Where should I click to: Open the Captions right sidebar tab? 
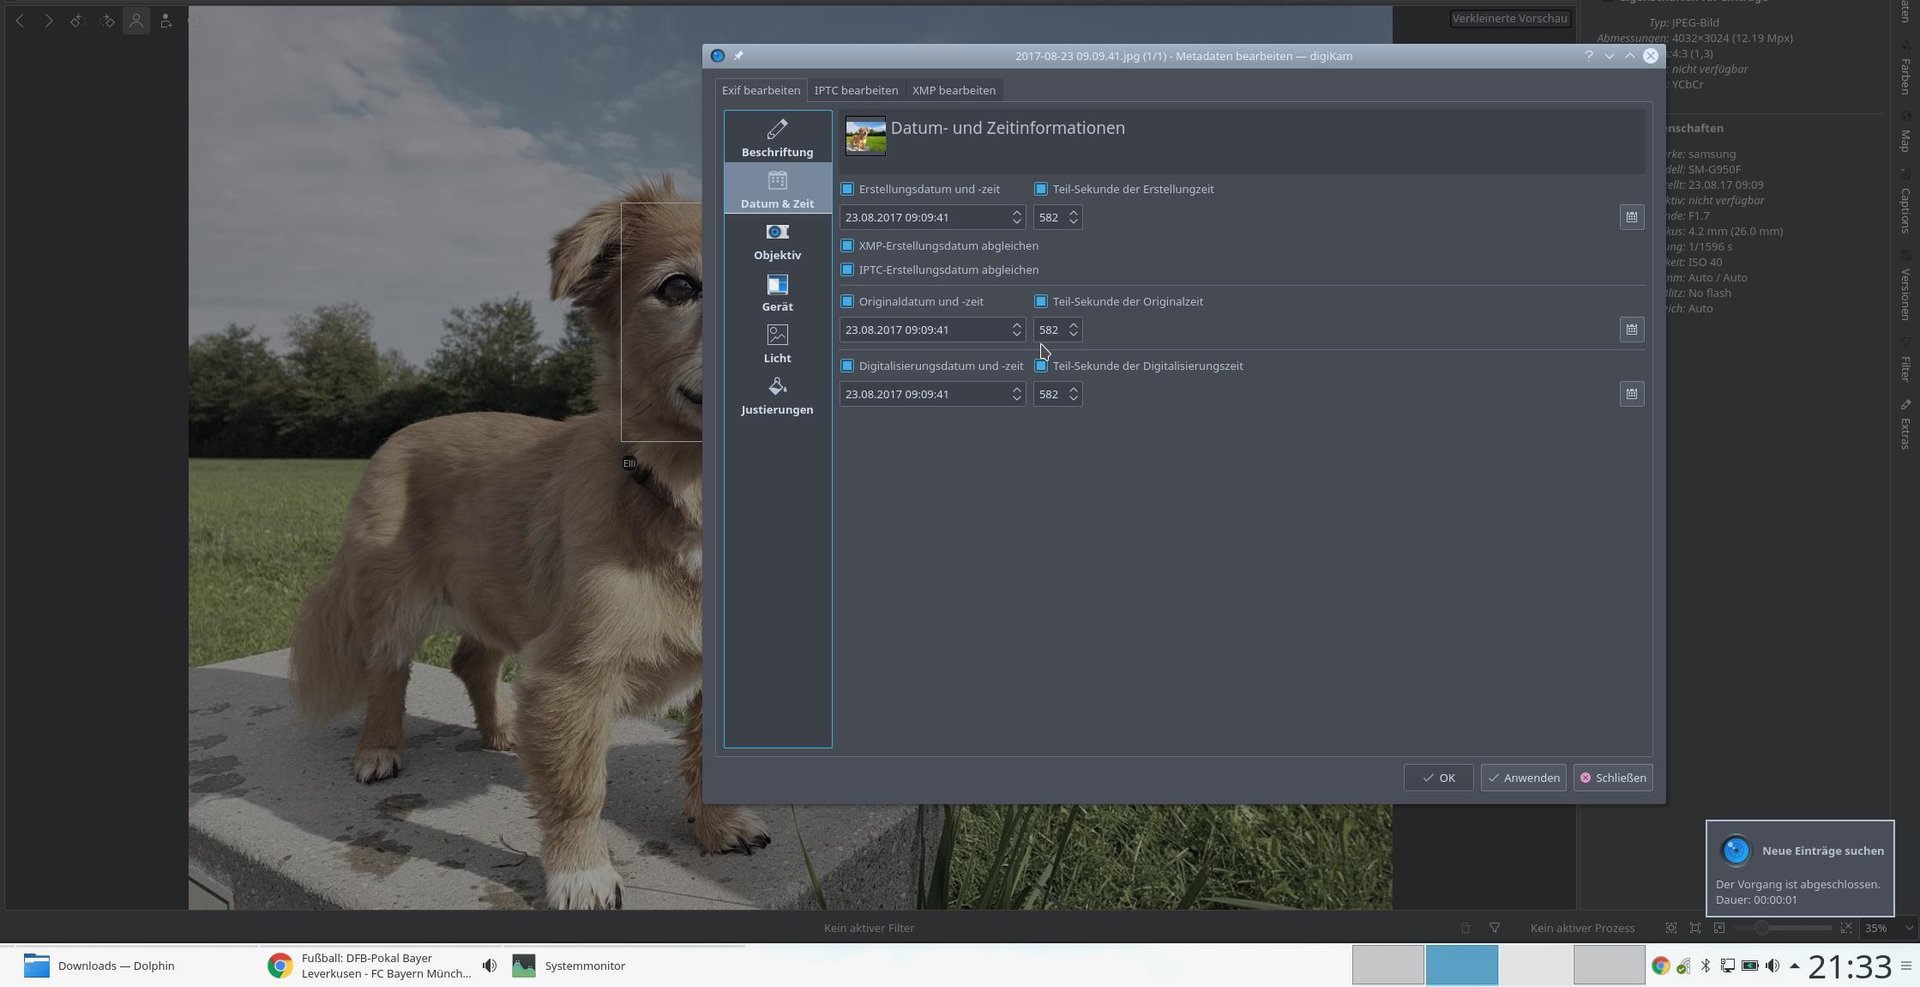pyautogui.click(x=1905, y=203)
